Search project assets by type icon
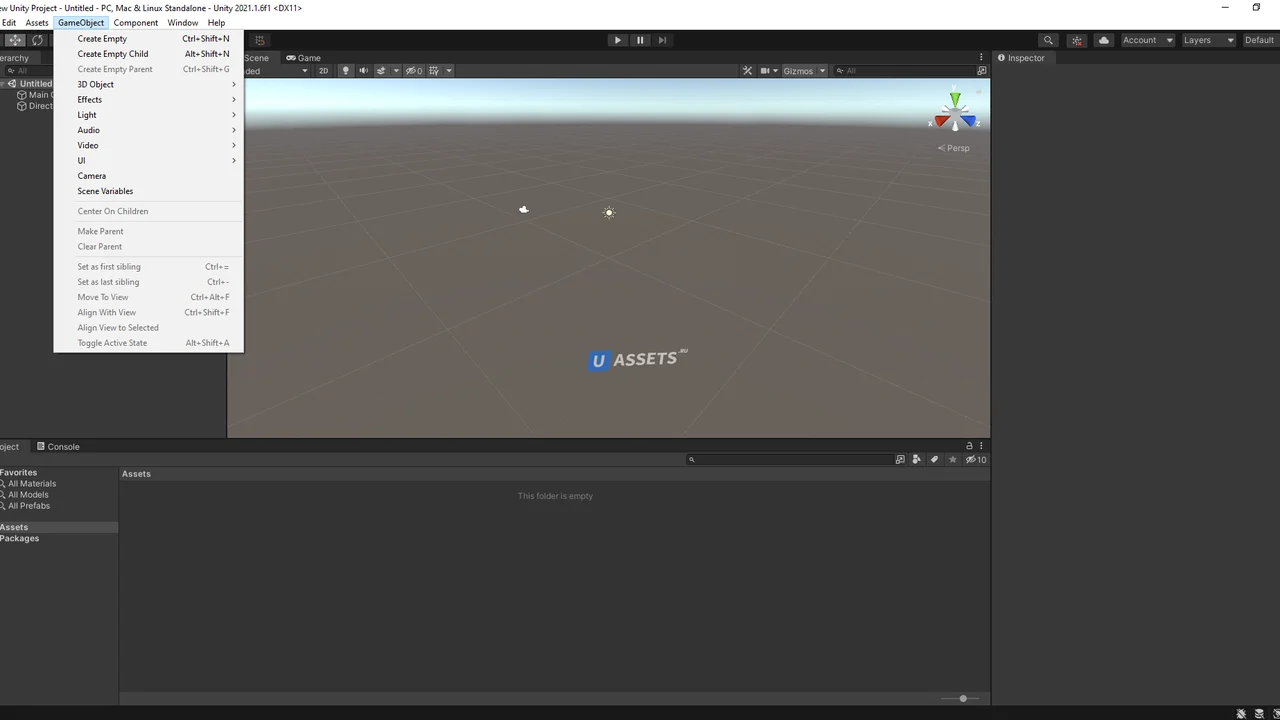The image size is (1280, 720). coord(917,460)
